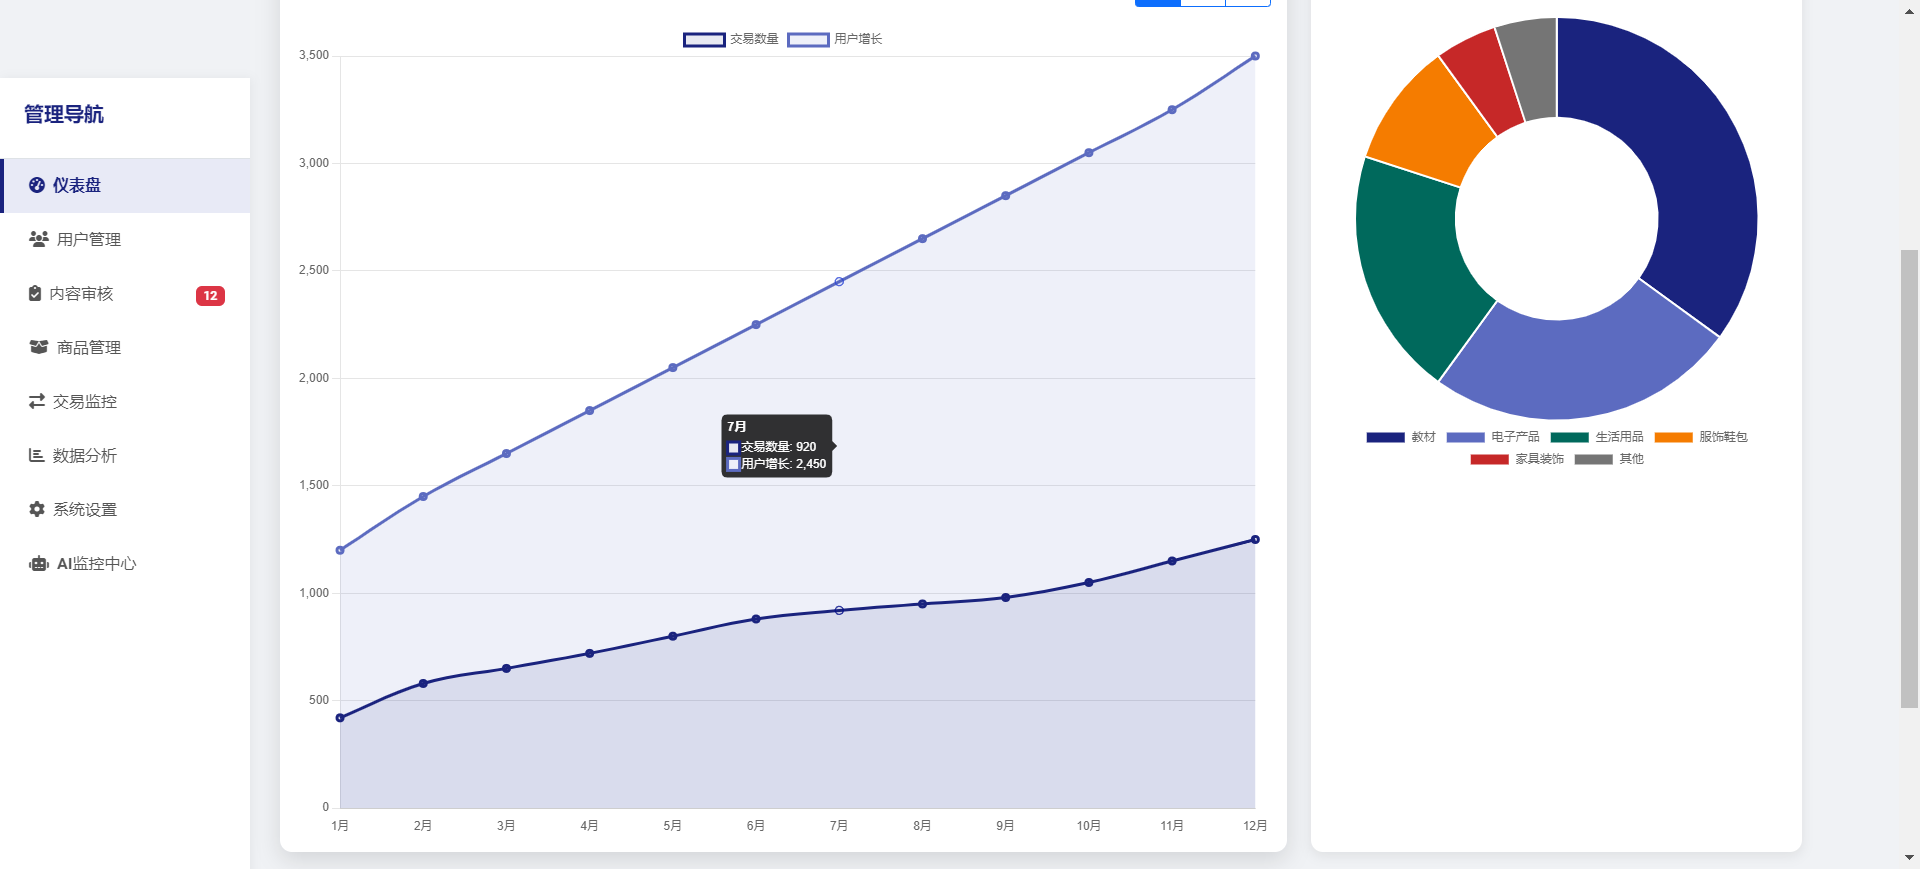Click the 管理导航 sidebar heading

[64, 114]
